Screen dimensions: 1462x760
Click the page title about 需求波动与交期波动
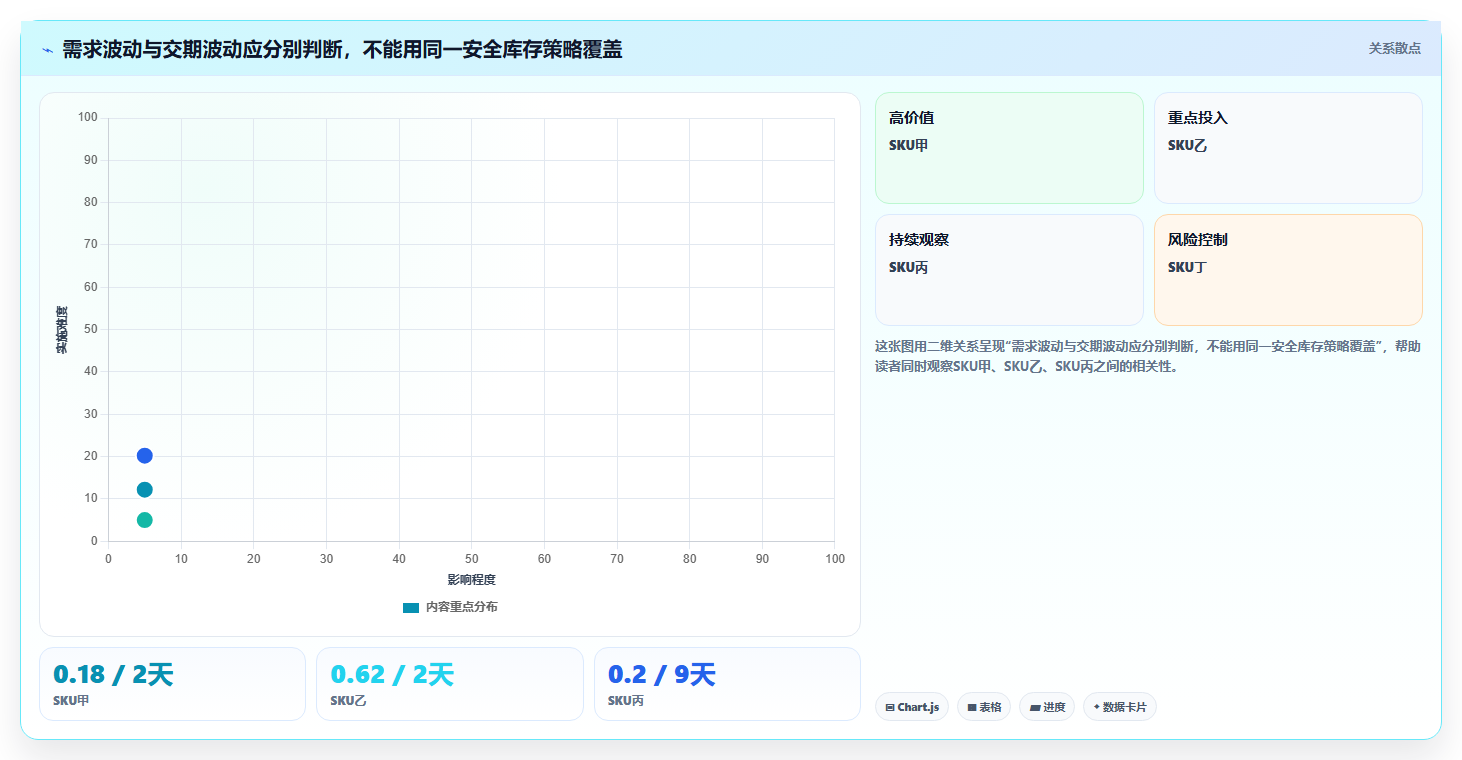[342, 49]
